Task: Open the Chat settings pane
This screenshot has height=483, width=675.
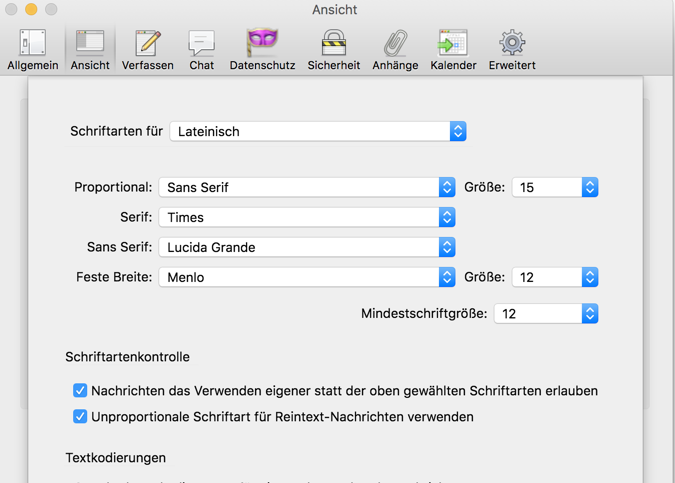Action: 202,49
